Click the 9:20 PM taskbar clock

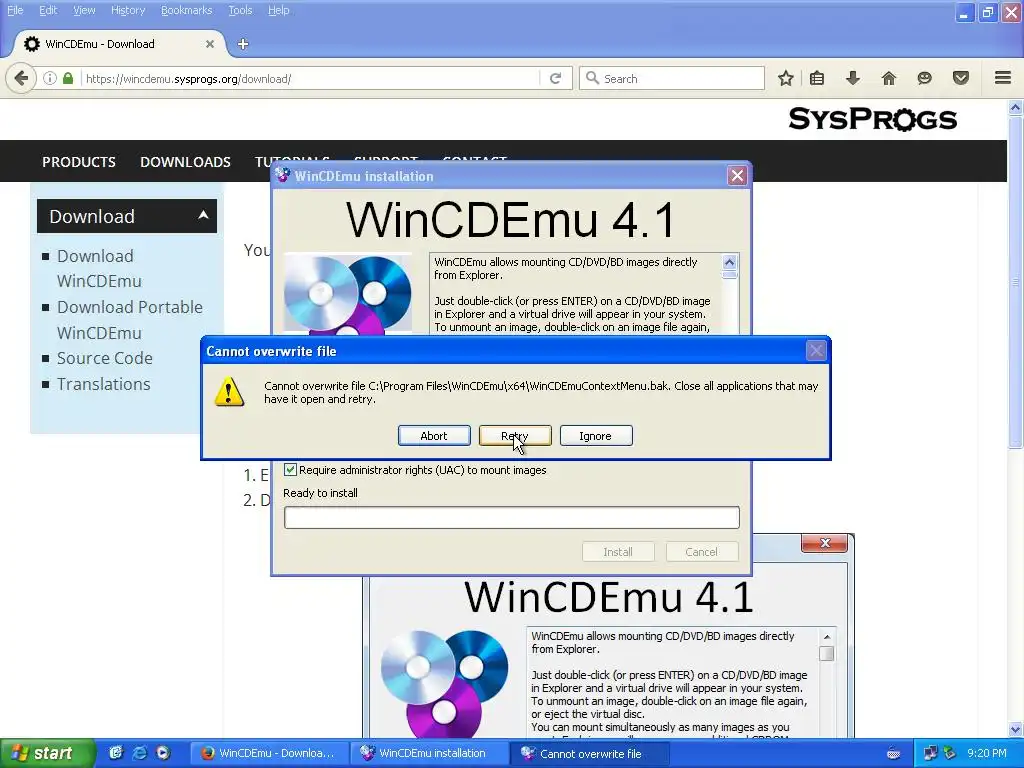click(987, 753)
